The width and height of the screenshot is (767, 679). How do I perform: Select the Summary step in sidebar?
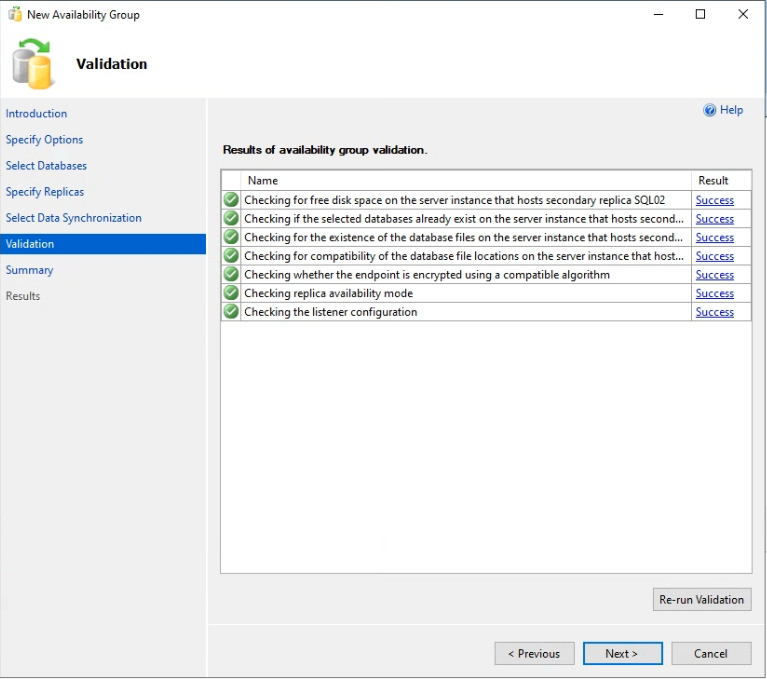(29, 270)
